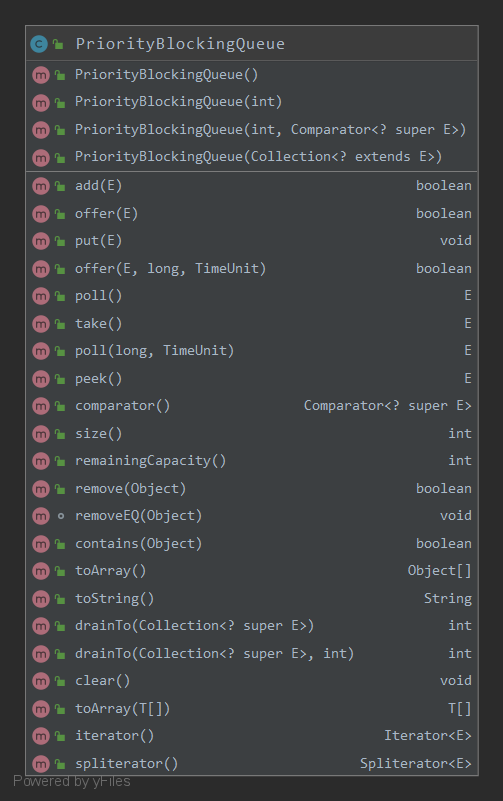This screenshot has height=801, width=503.
Task: Click the void return type of put(E)
Action: (x=456, y=241)
